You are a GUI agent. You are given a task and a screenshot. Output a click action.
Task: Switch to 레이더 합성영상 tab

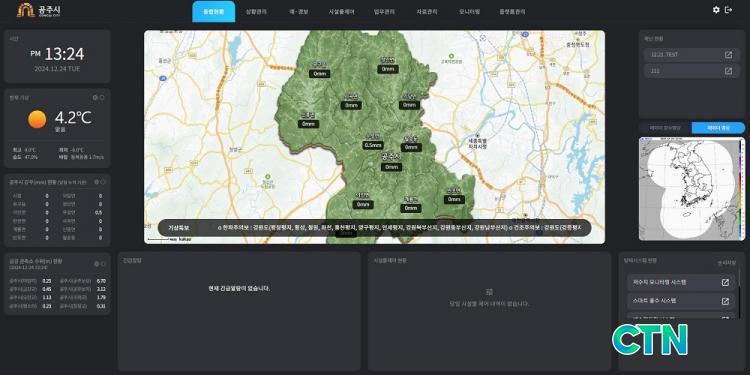[x=665, y=128]
